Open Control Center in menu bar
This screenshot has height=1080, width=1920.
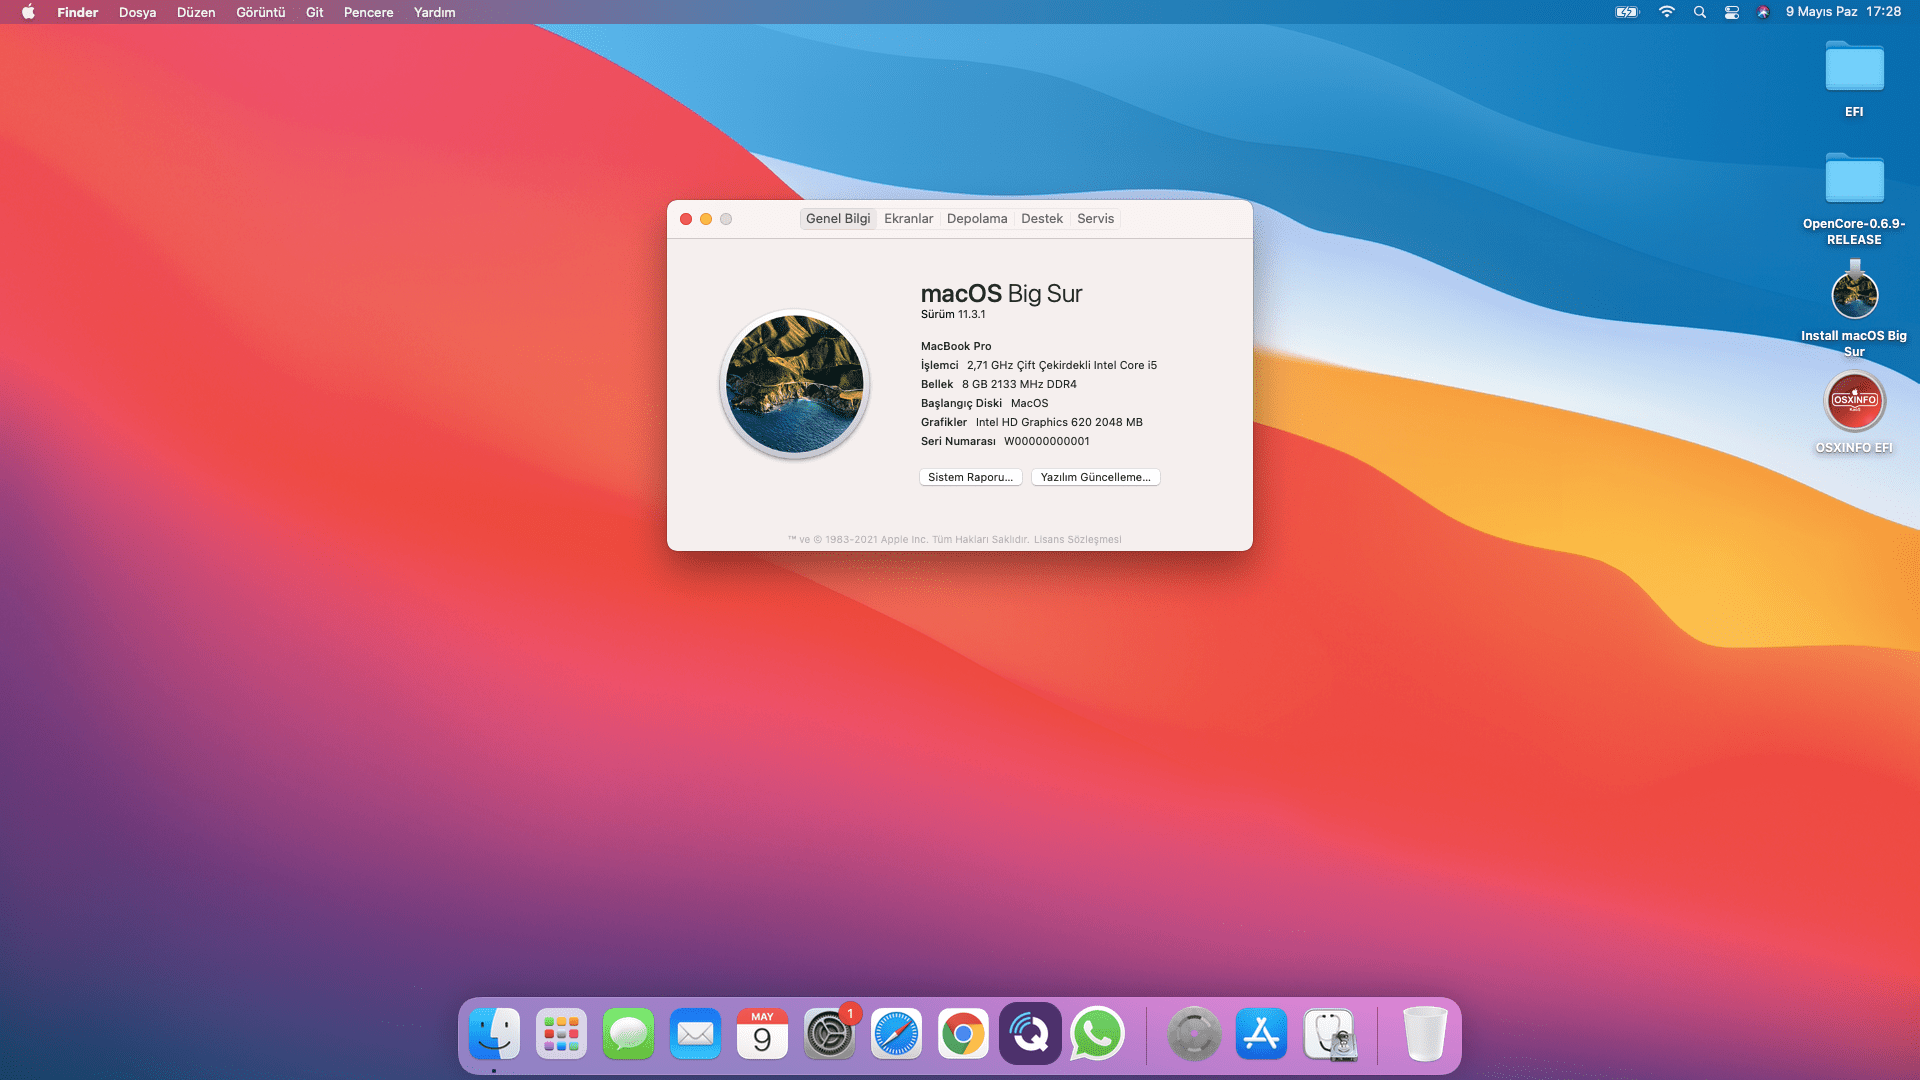[x=1732, y=12]
